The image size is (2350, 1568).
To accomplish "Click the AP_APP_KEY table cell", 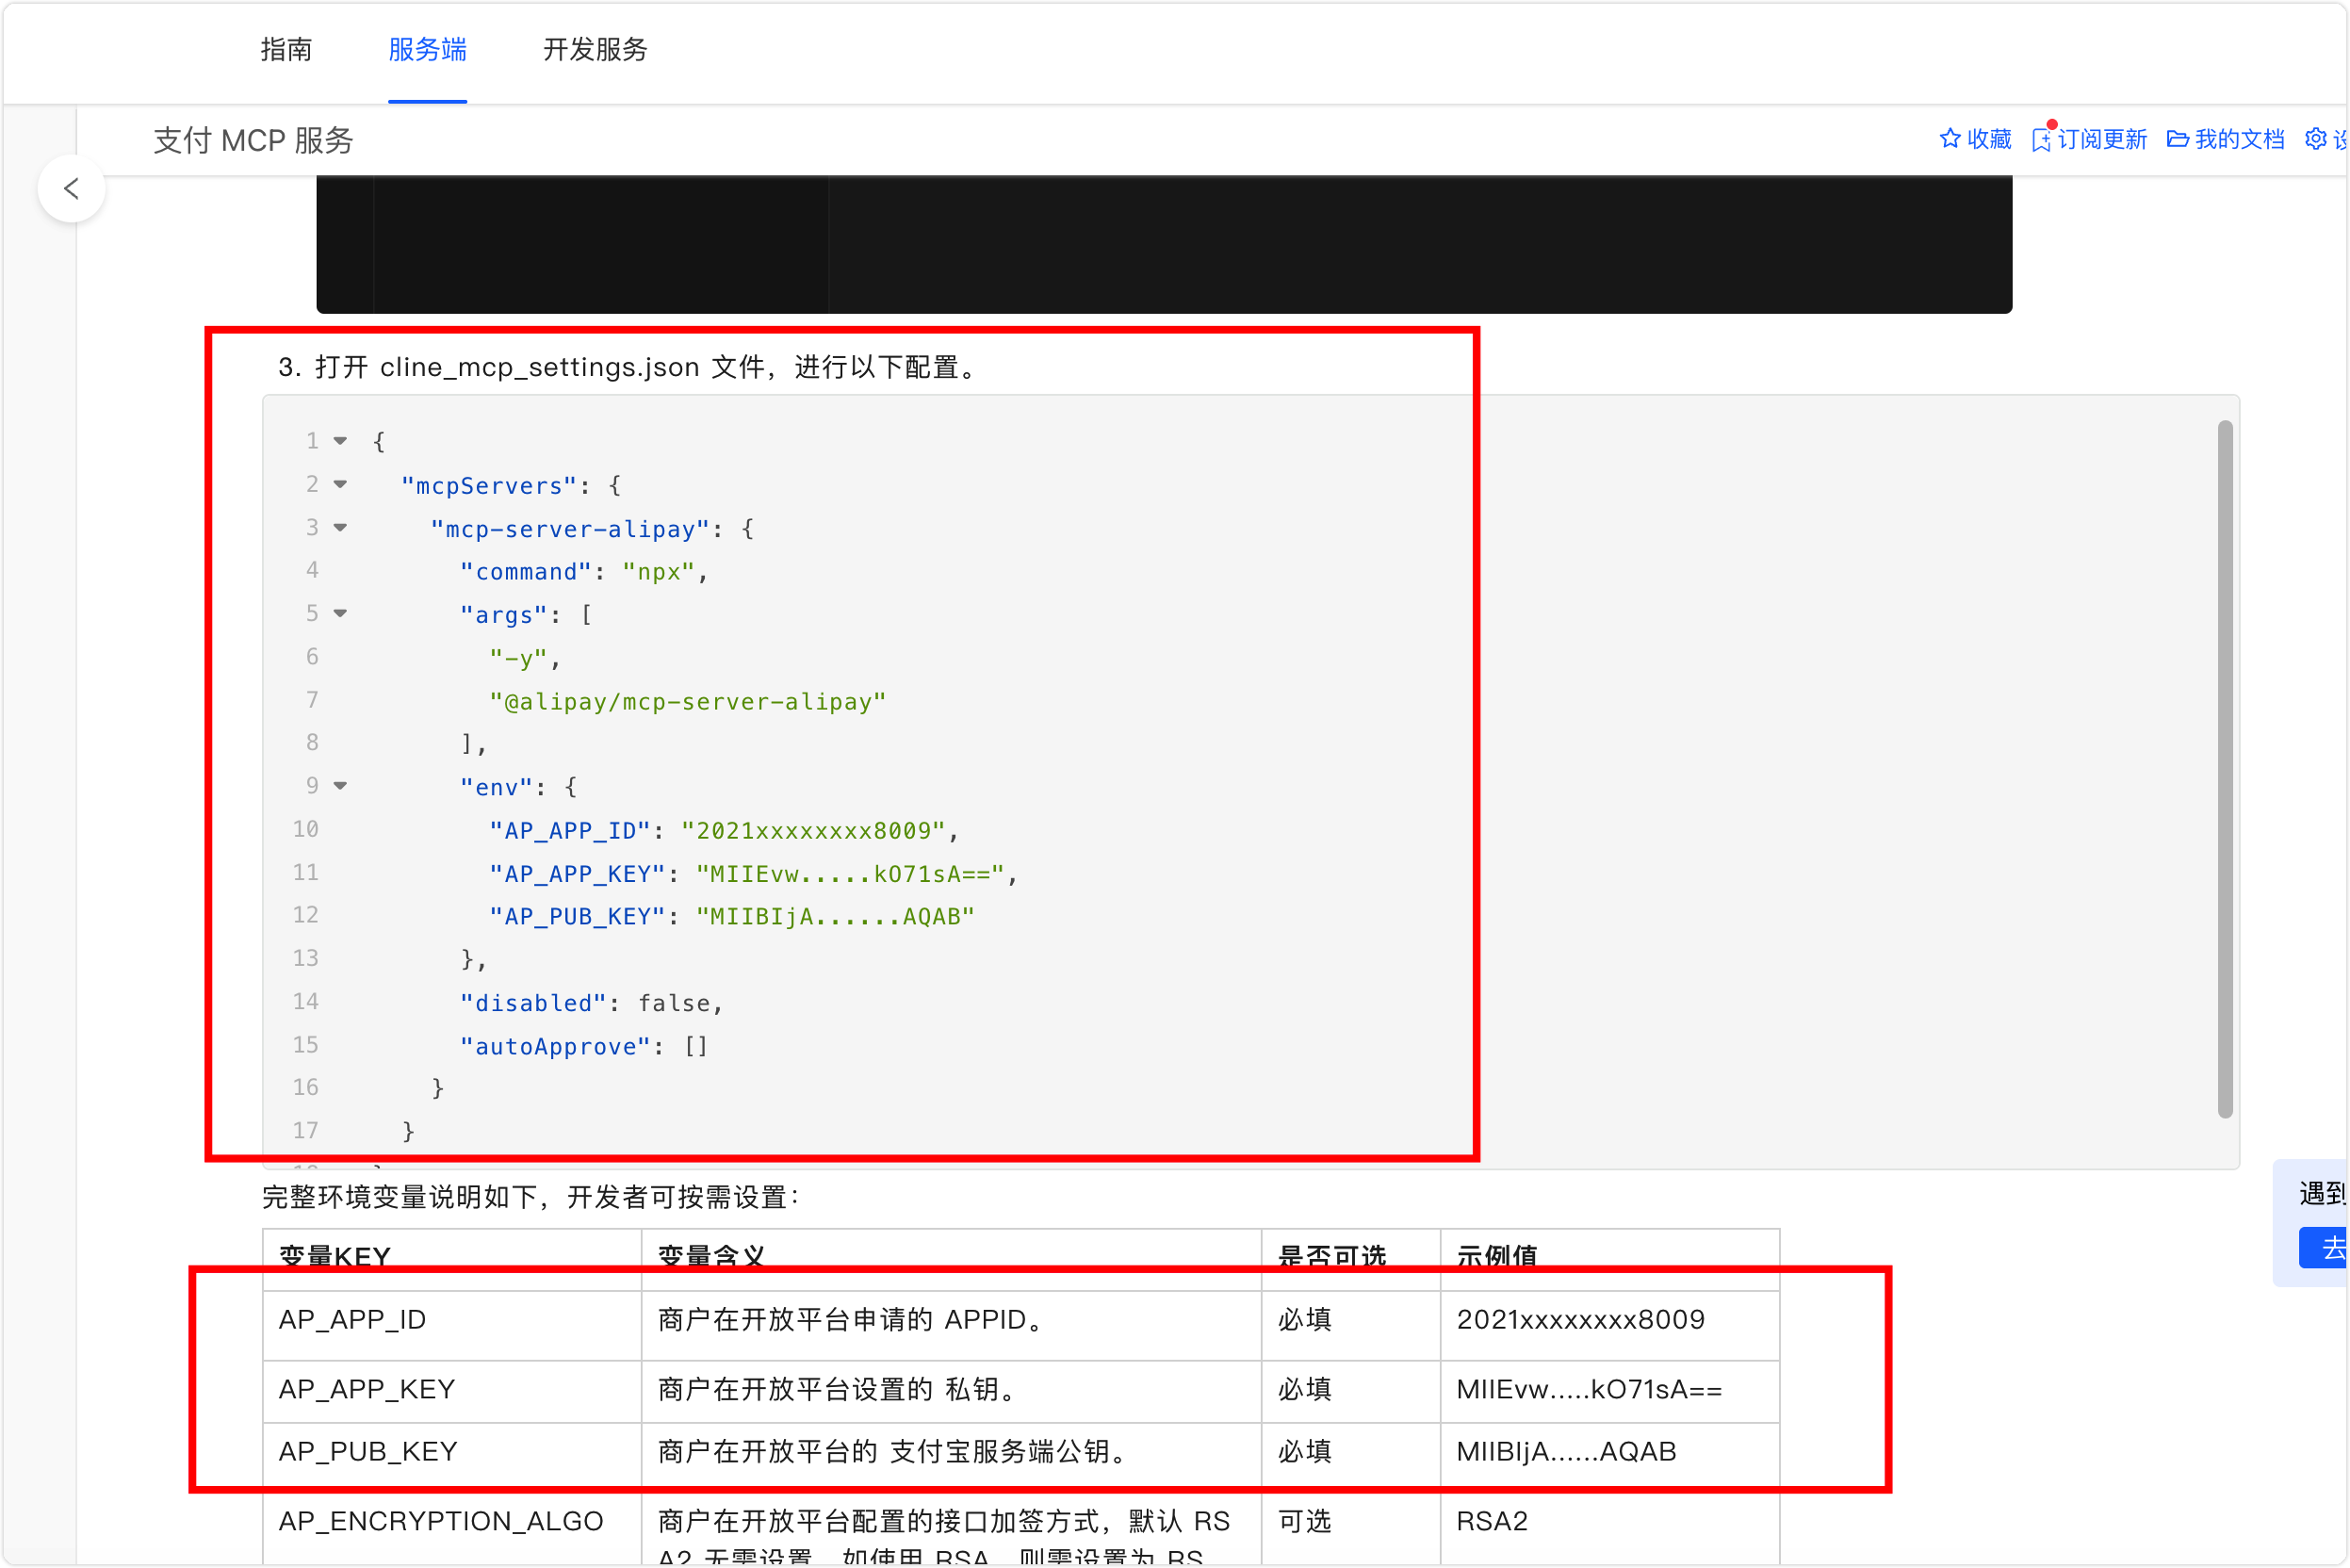I will 452,1391.
